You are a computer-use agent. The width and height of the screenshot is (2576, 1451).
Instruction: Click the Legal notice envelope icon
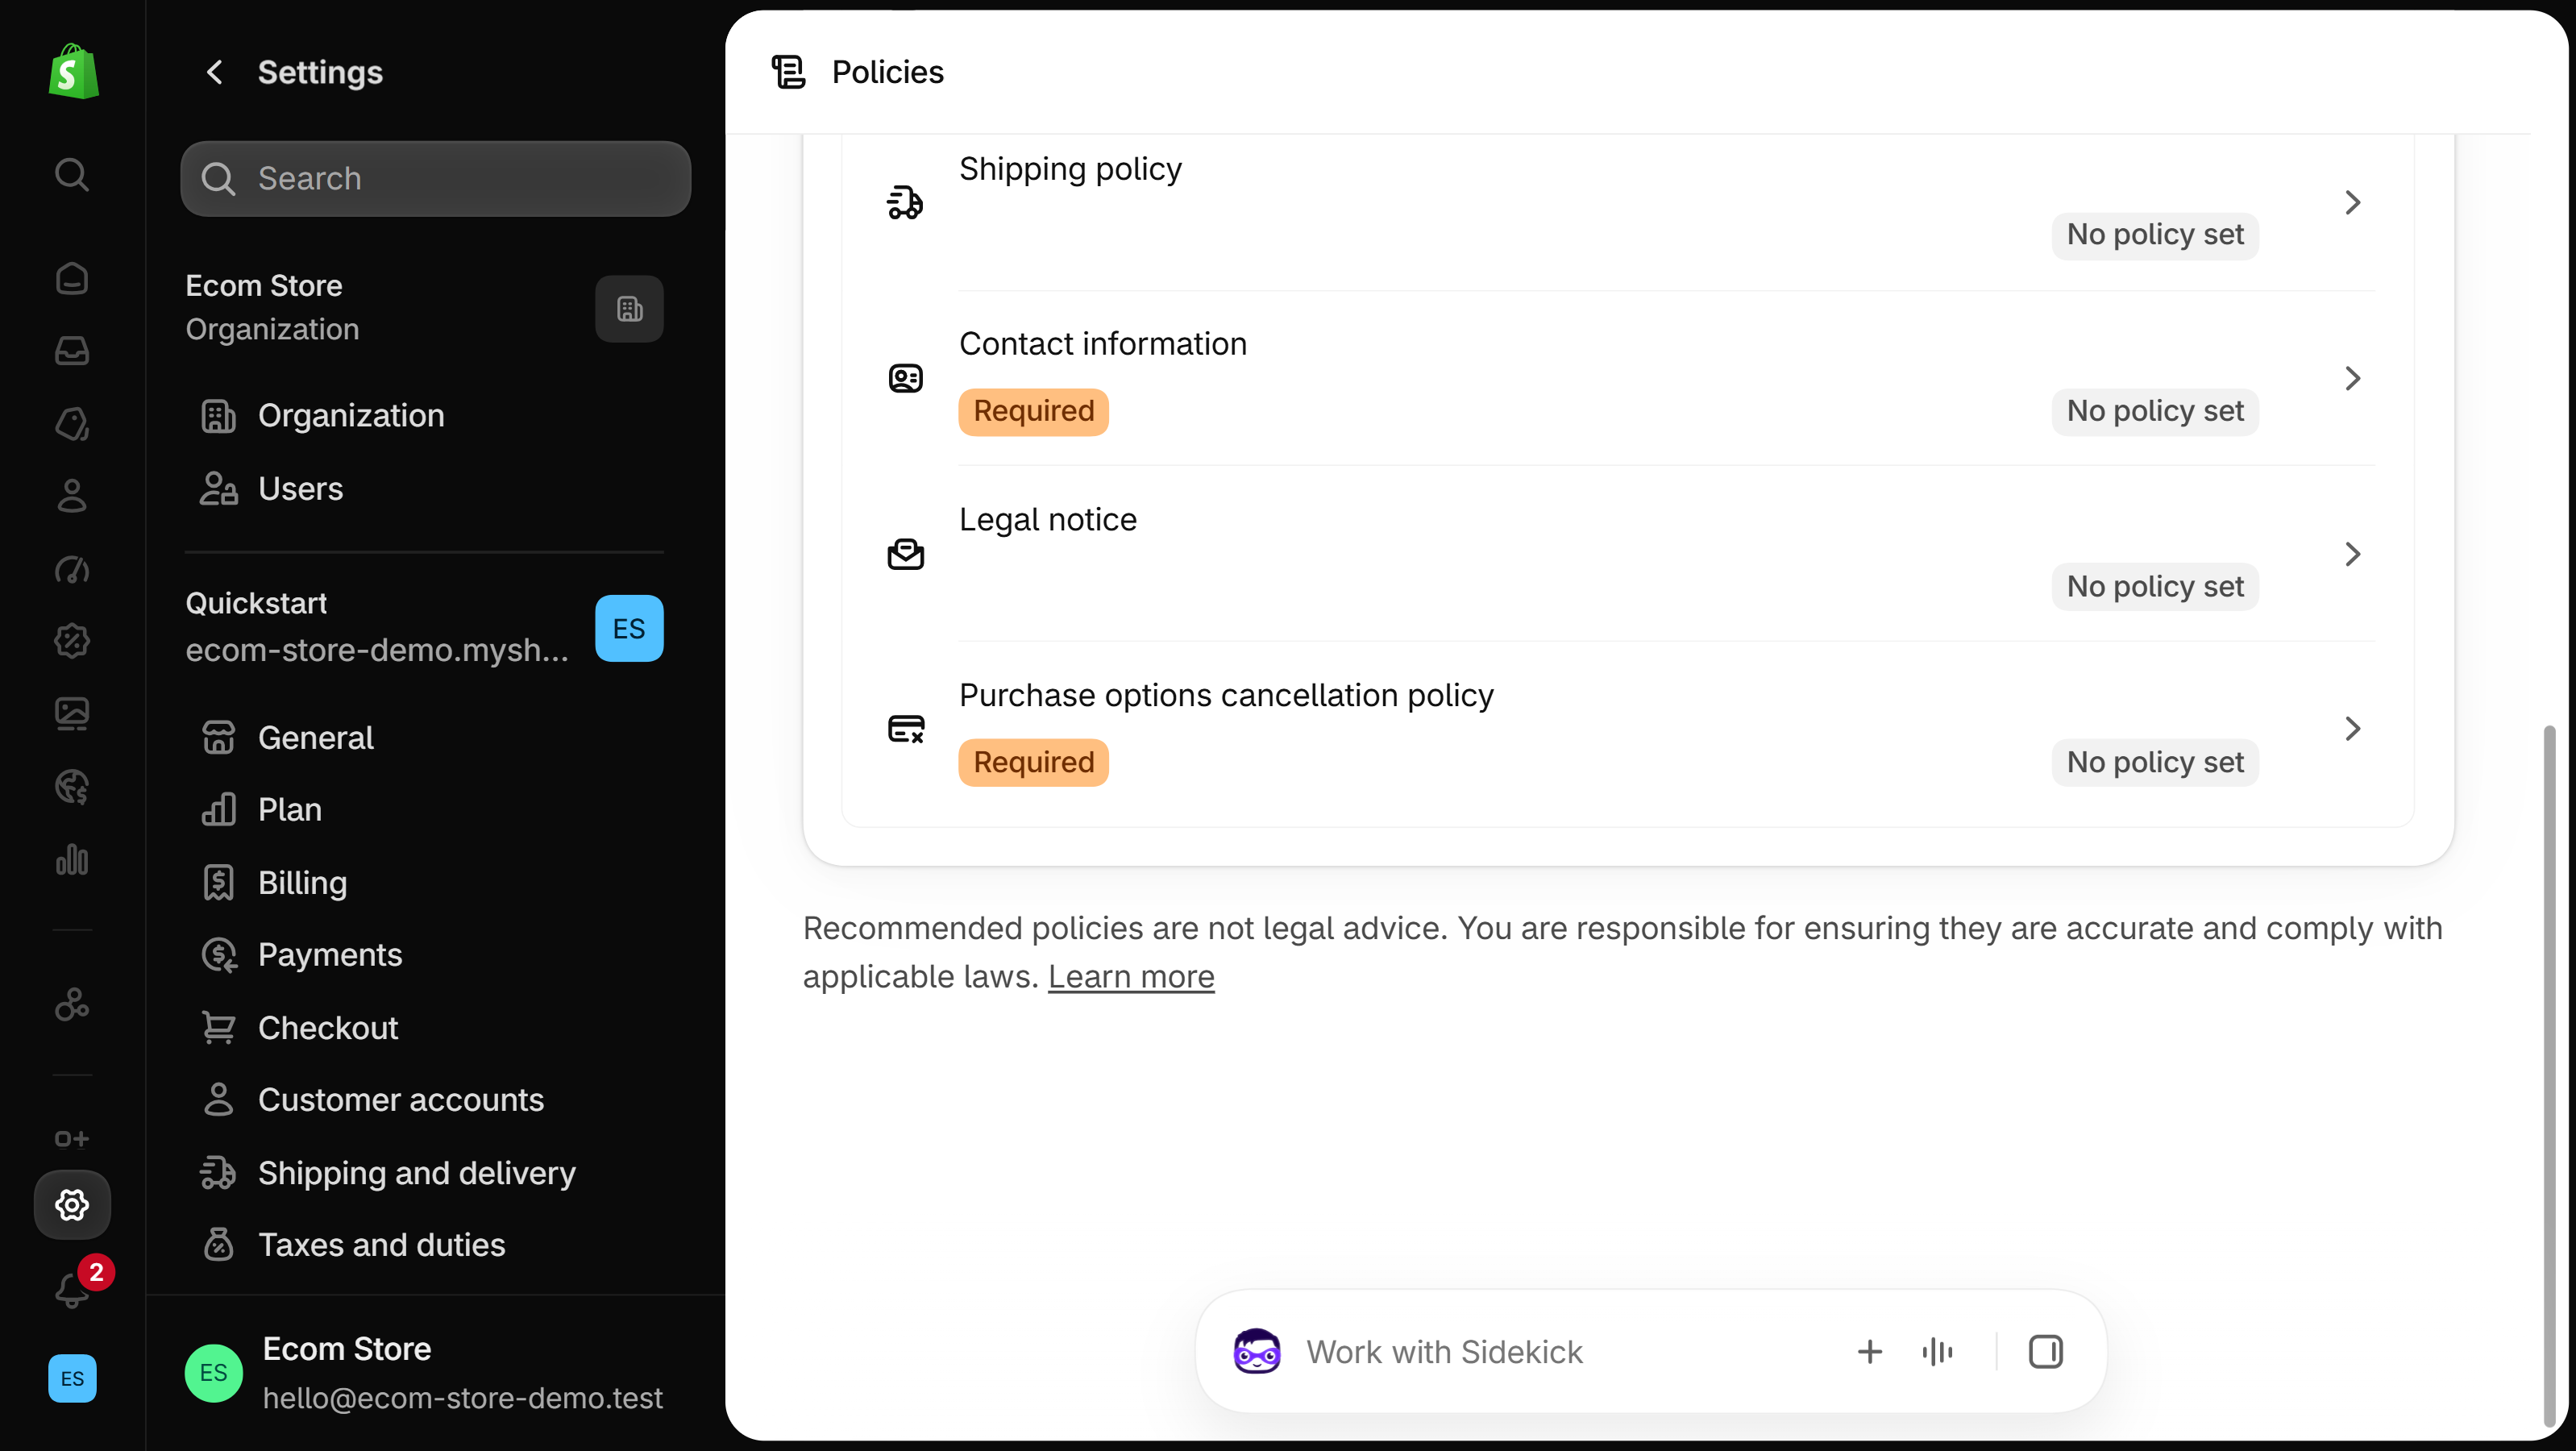(905, 554)
